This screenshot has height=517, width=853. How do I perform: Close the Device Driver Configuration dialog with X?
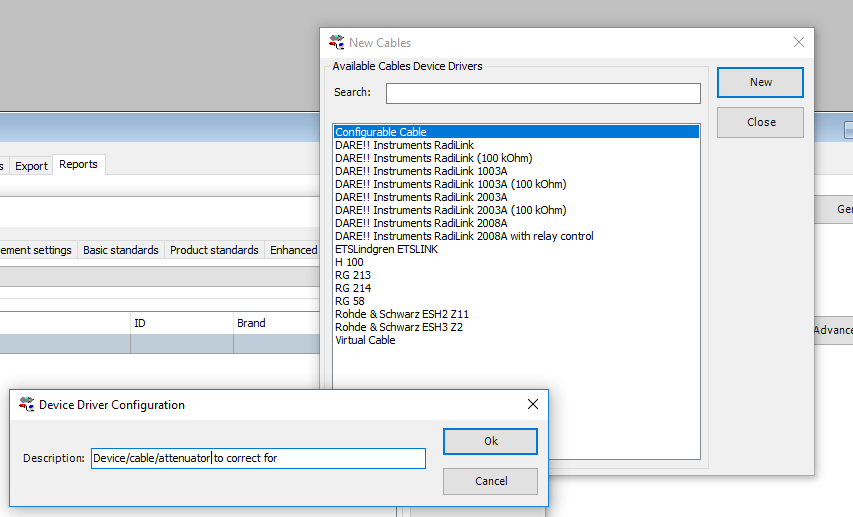533,404
